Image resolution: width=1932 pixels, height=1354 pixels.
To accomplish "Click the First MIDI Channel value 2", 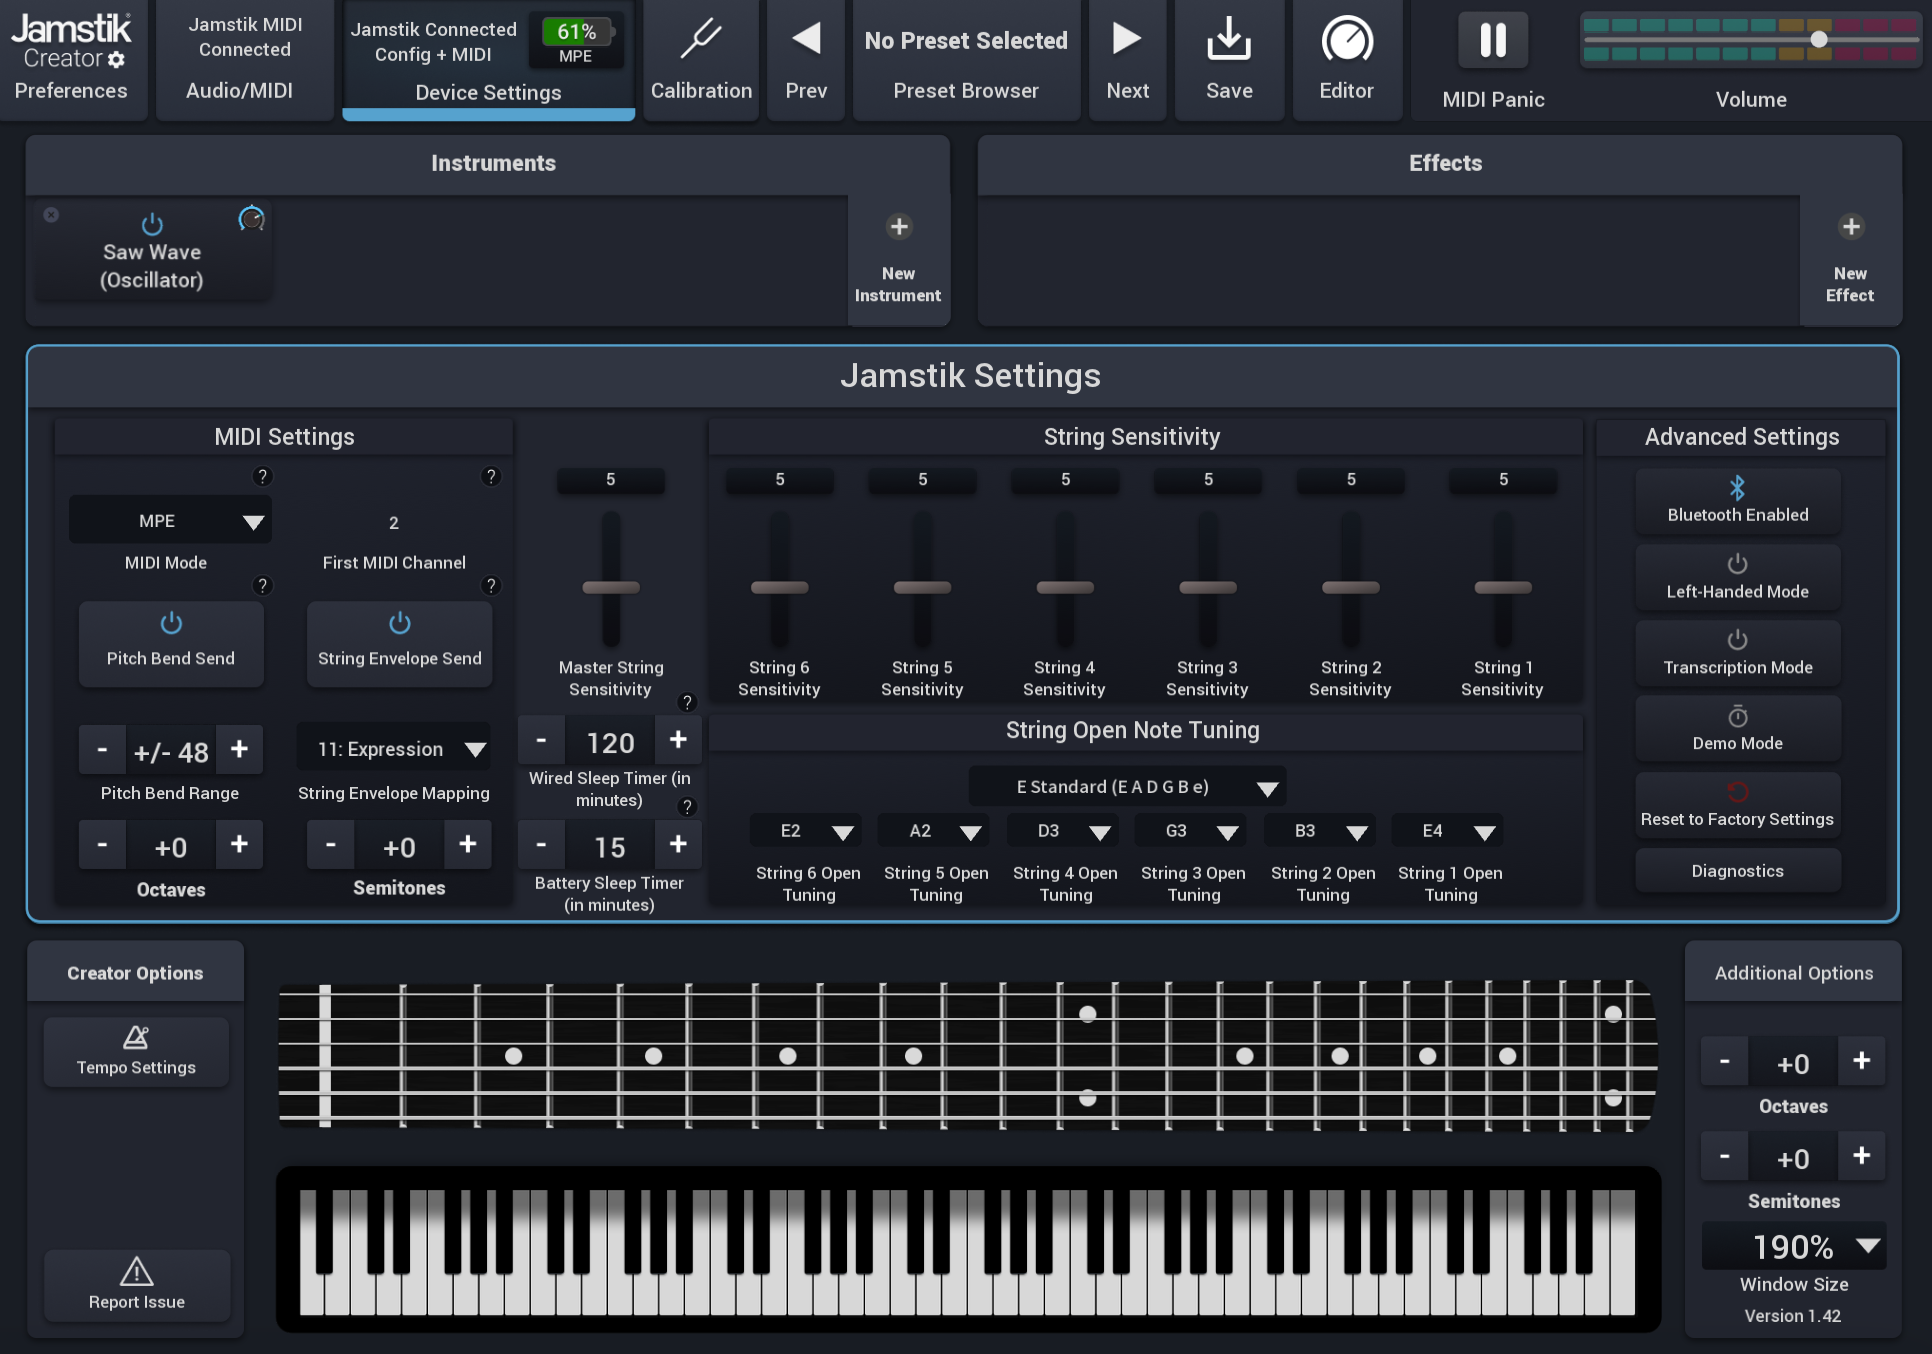I will coord(394,523).
